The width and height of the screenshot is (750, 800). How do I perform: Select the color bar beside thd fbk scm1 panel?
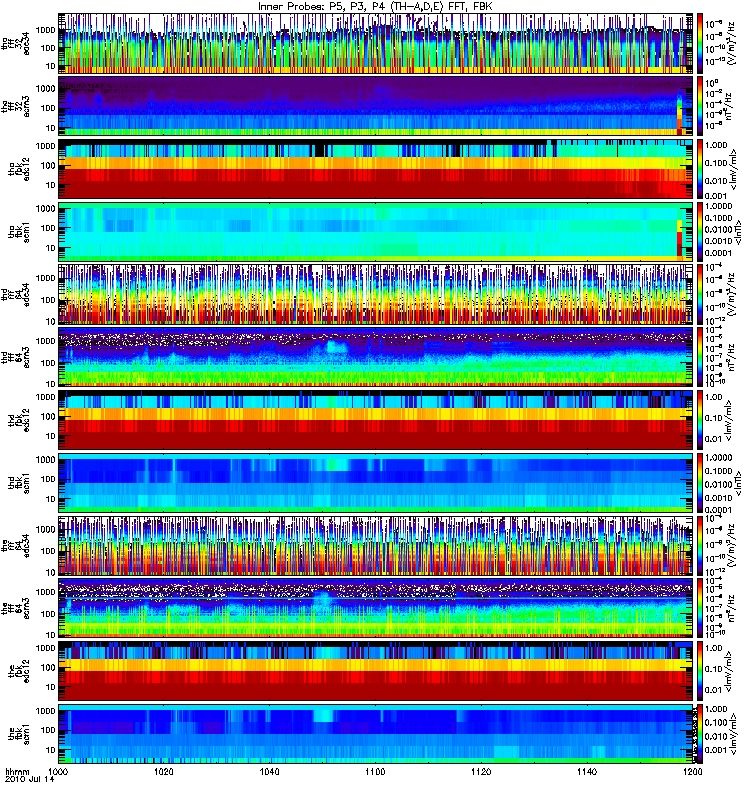tap(699, 483)
